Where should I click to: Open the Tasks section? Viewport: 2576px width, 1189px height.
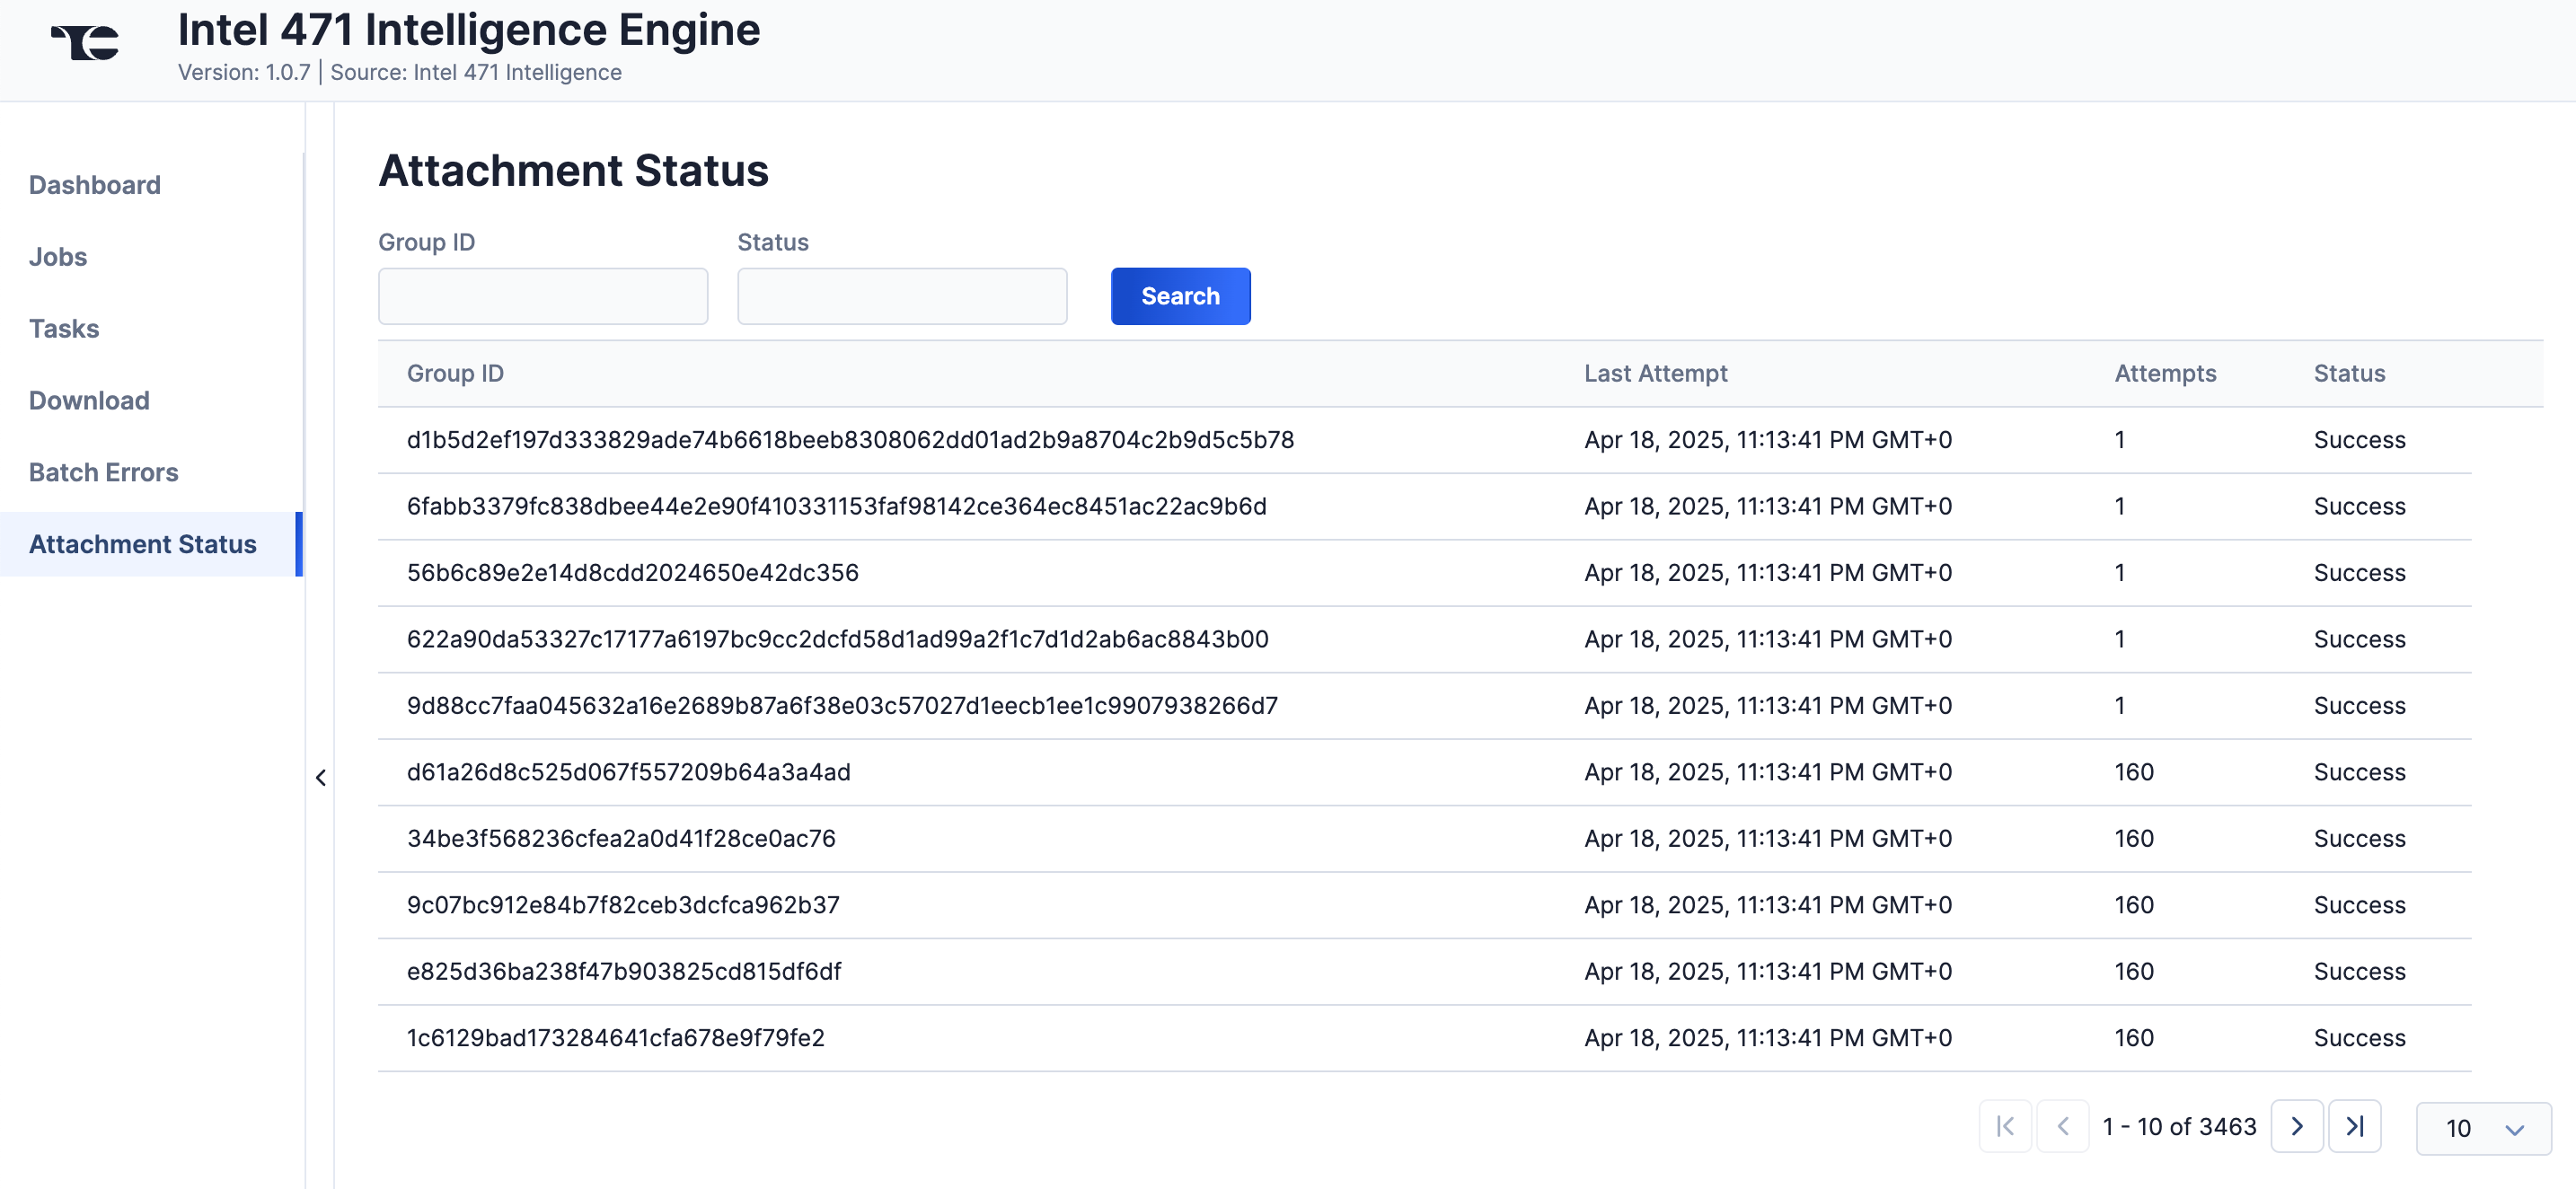tap(64, 329)
